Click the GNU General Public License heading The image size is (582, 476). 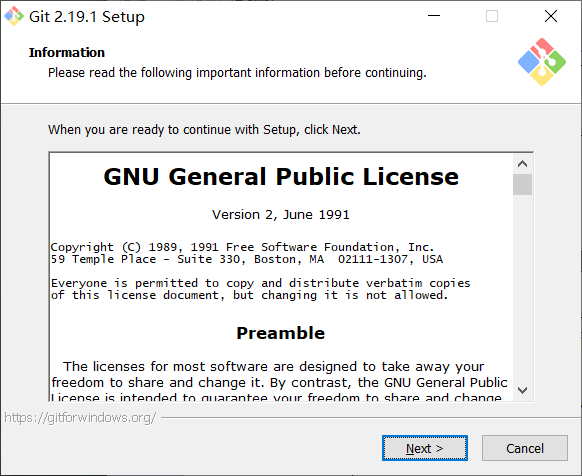pyautogui.click(x=281, y=176)
